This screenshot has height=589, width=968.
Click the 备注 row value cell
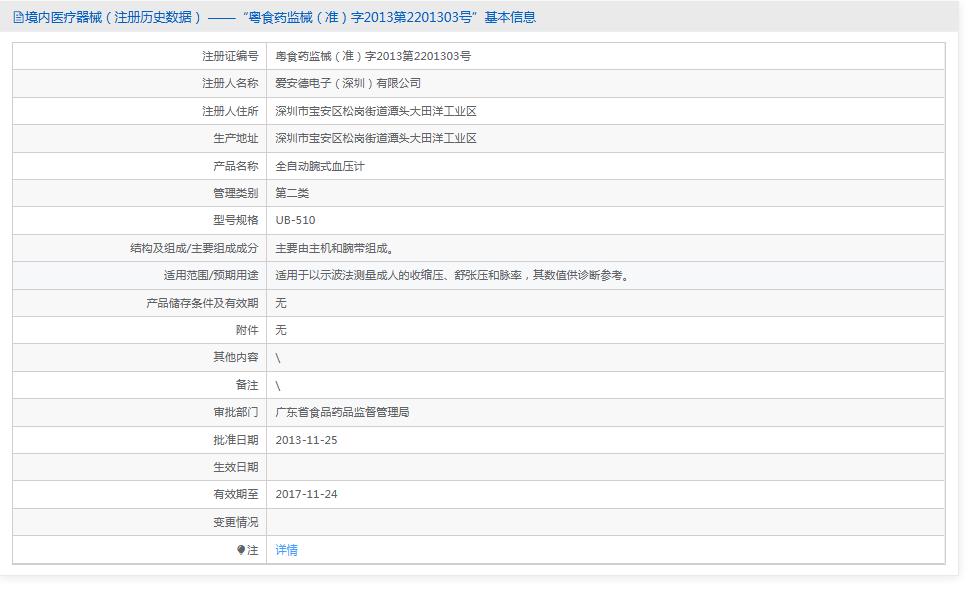[278, 384]
